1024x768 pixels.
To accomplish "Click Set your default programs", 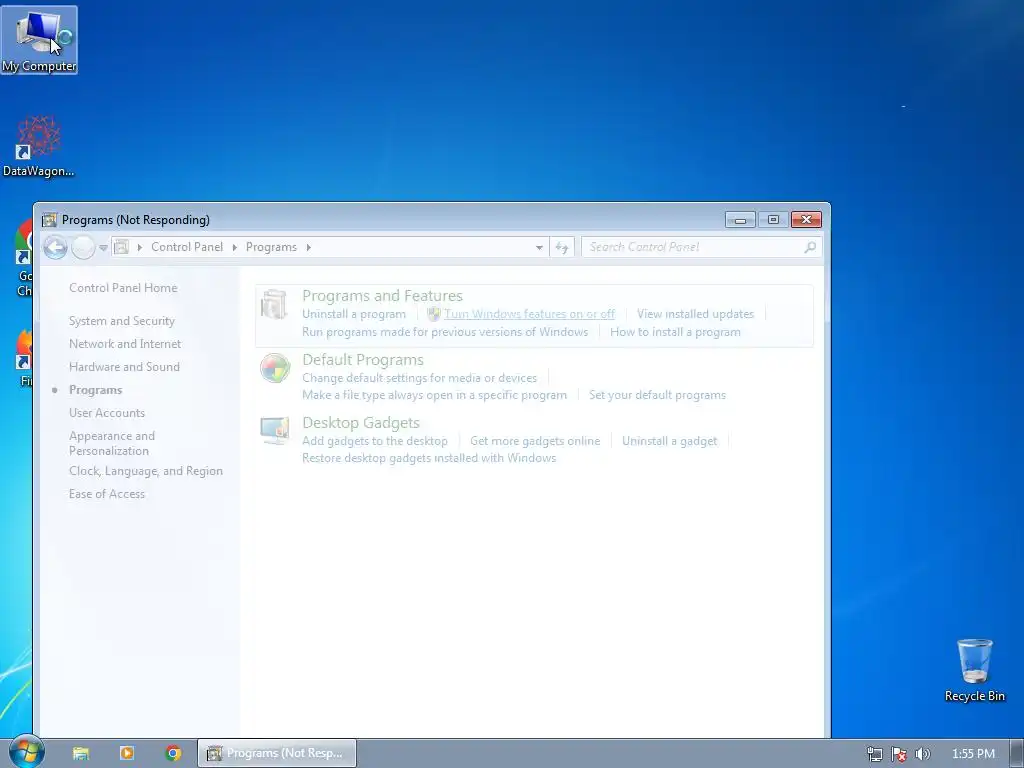I will pyautogui.click(x=657, y=395).
